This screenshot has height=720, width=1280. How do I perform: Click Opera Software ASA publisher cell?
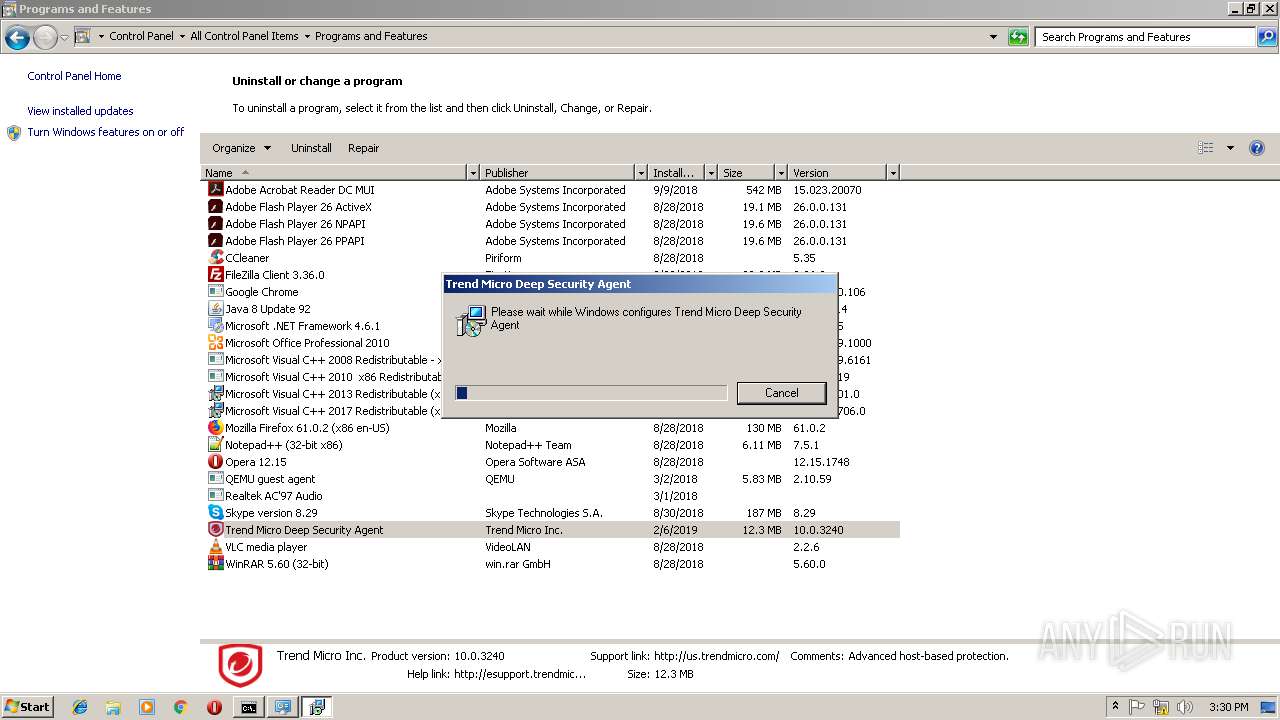coord(535,462)
